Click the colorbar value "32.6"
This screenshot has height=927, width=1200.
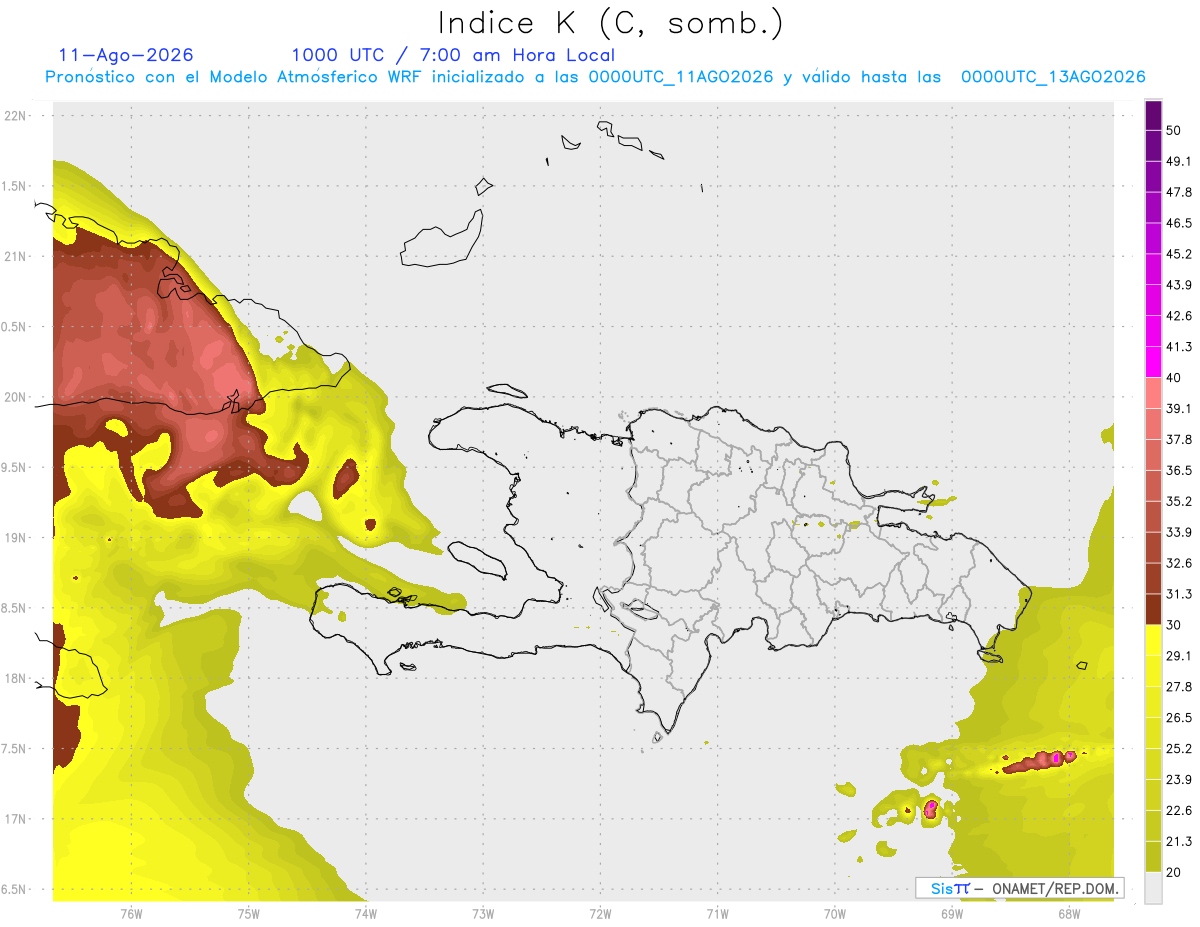(x=1179, y=563)
